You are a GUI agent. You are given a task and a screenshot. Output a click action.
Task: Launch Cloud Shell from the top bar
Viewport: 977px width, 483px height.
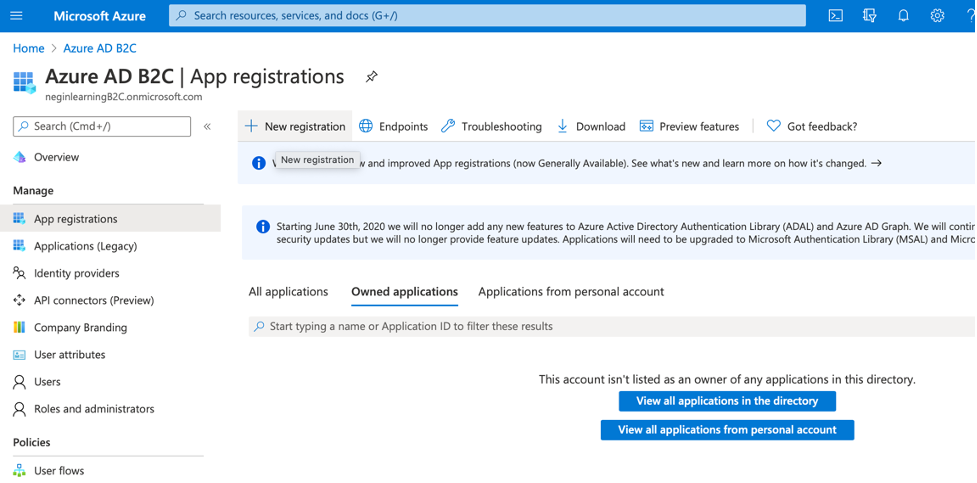coord(836,16)
